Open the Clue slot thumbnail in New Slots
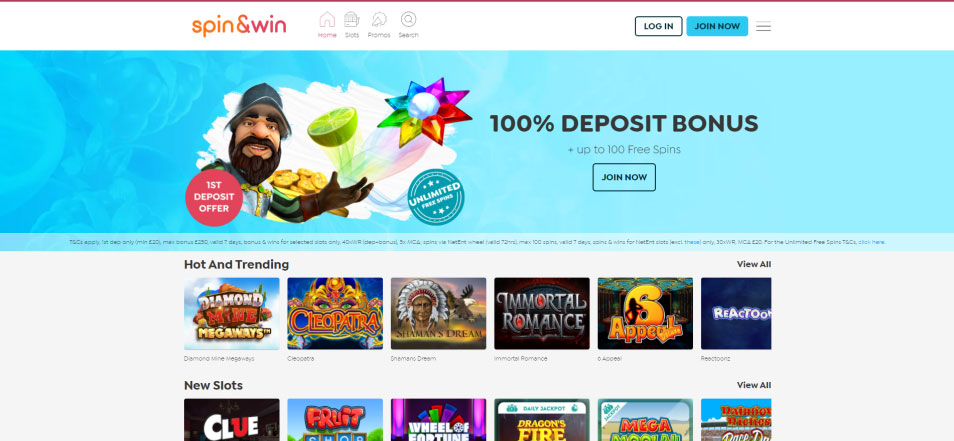This screenshot has height=441, width=954. tap(232, 420)
